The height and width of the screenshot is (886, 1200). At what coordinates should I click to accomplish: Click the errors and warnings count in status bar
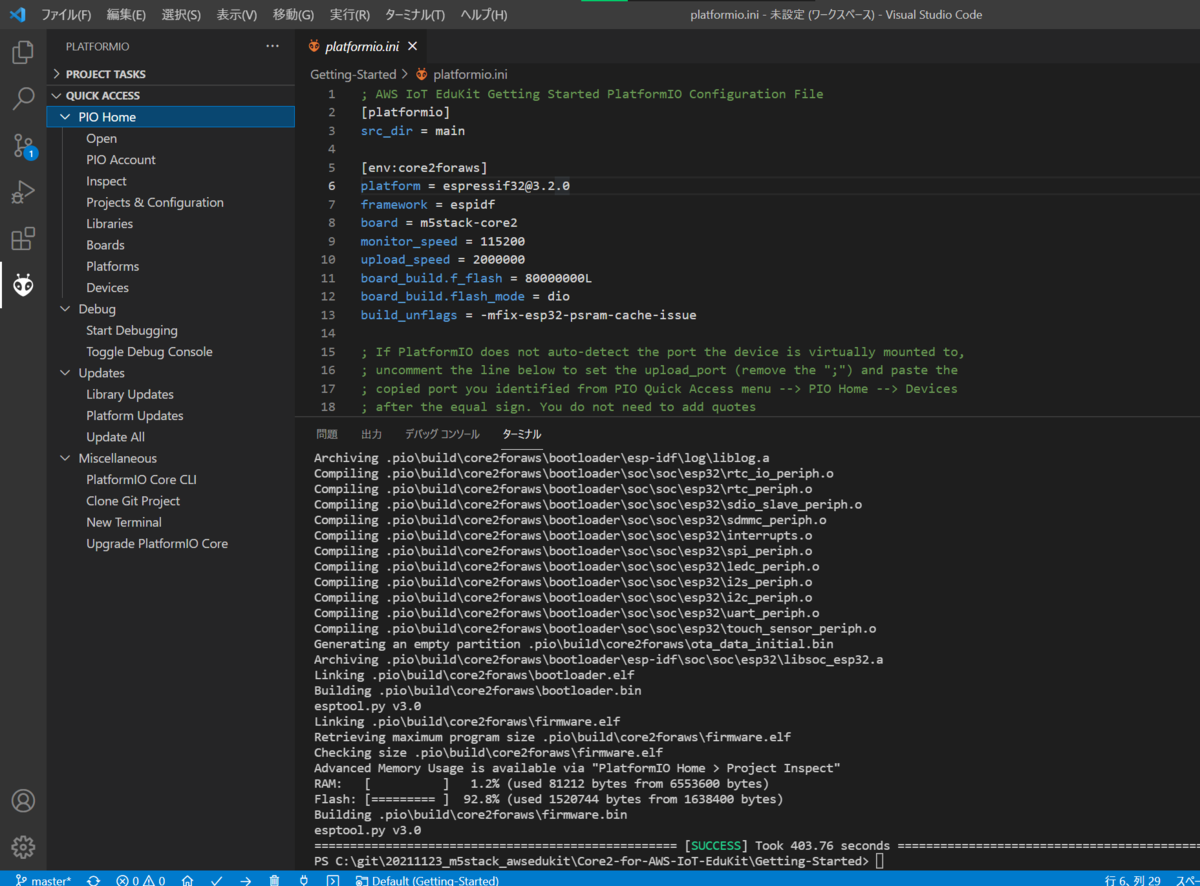coord(140,880)
